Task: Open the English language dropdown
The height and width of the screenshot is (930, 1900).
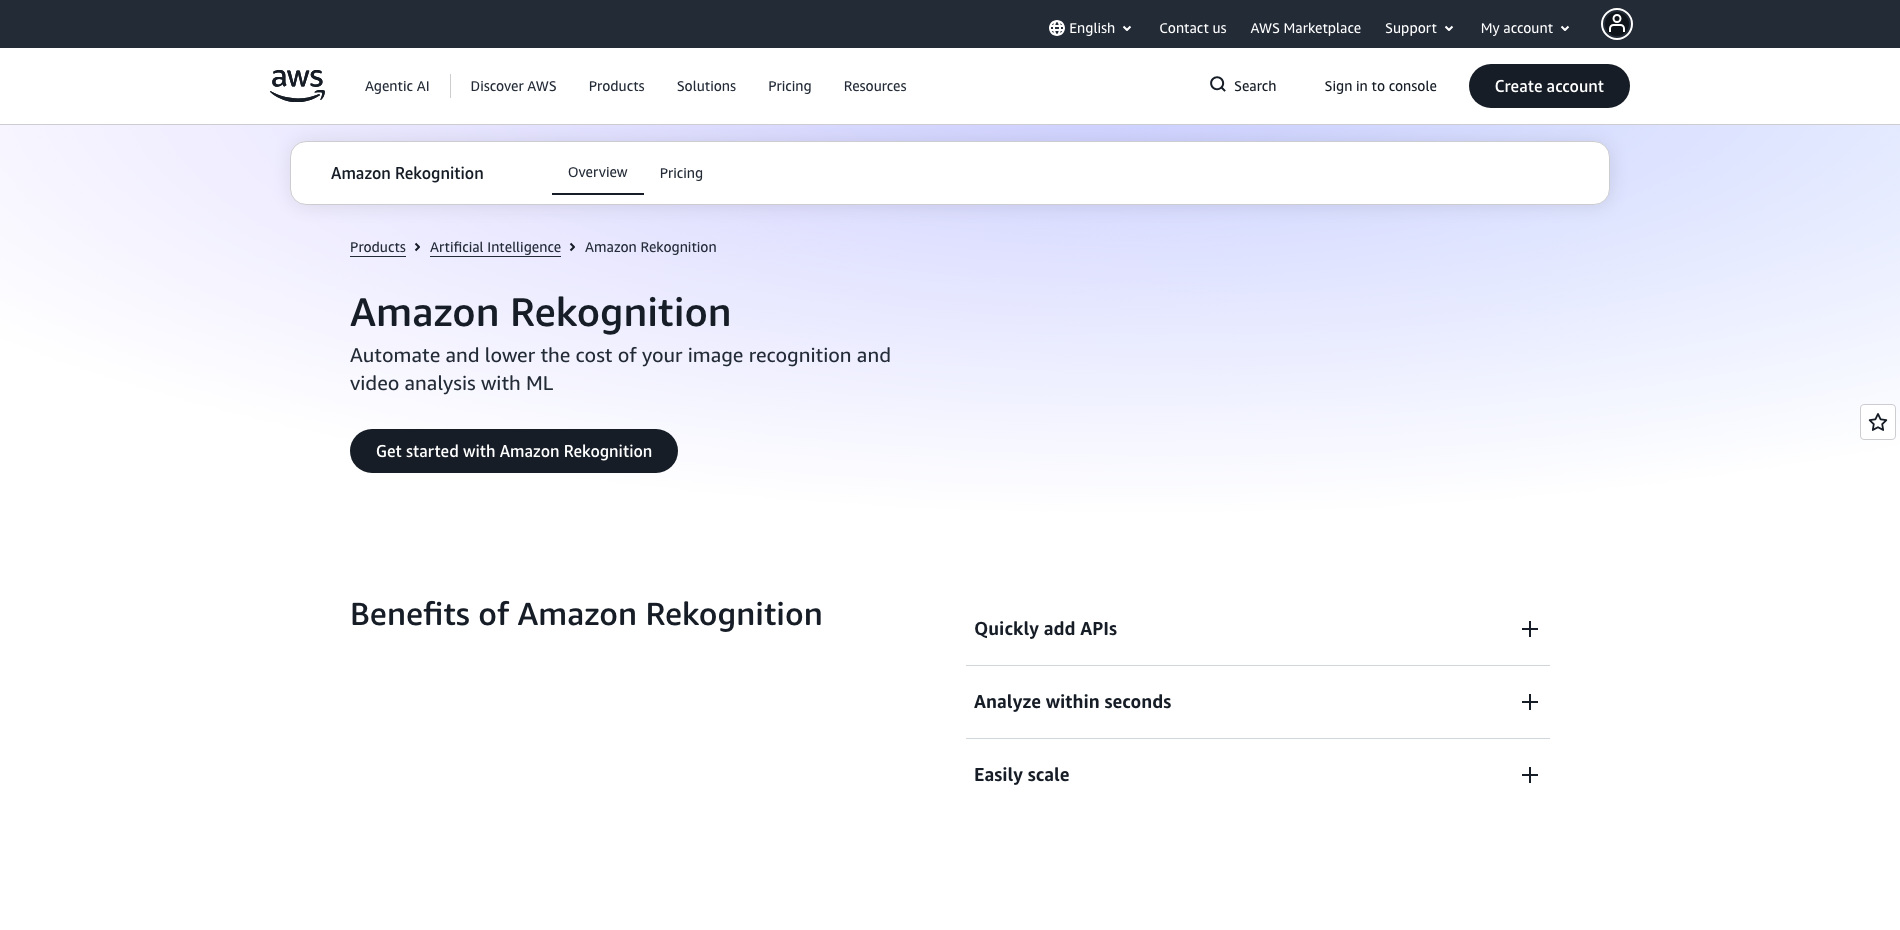Action: [x=1090, y=28]
